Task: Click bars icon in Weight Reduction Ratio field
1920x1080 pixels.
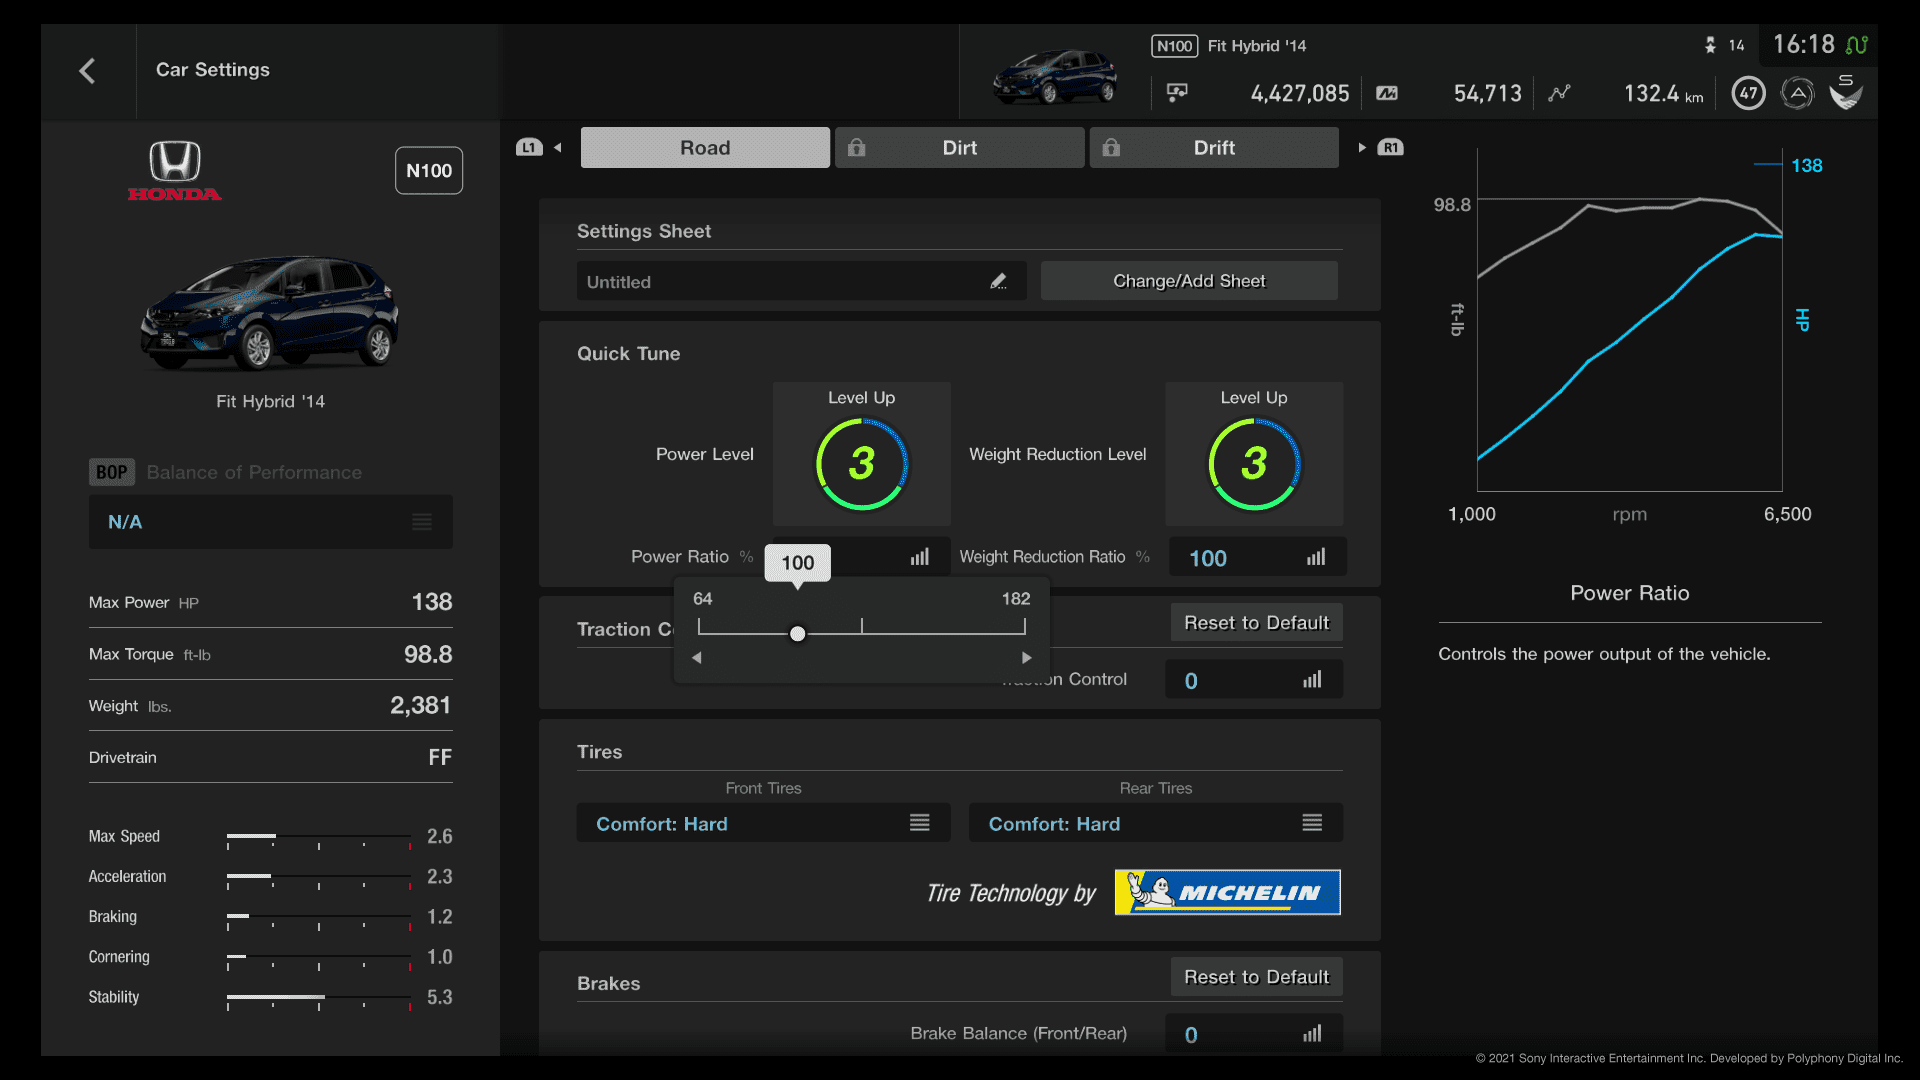Action: point(1316,557)
